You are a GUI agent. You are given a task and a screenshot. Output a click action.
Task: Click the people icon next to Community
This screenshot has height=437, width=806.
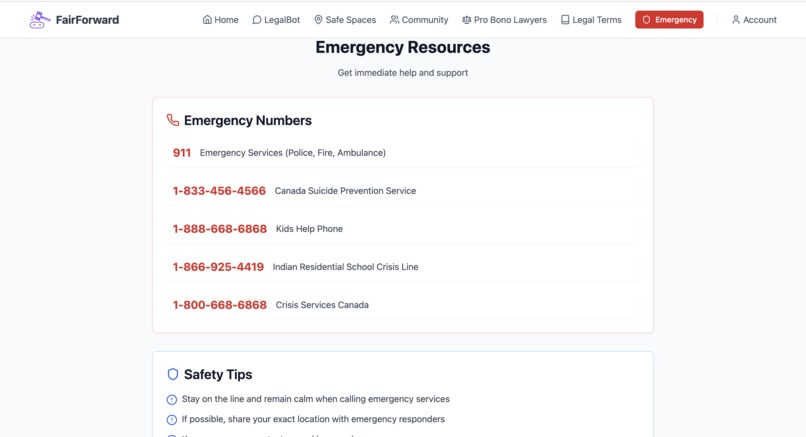394,20
